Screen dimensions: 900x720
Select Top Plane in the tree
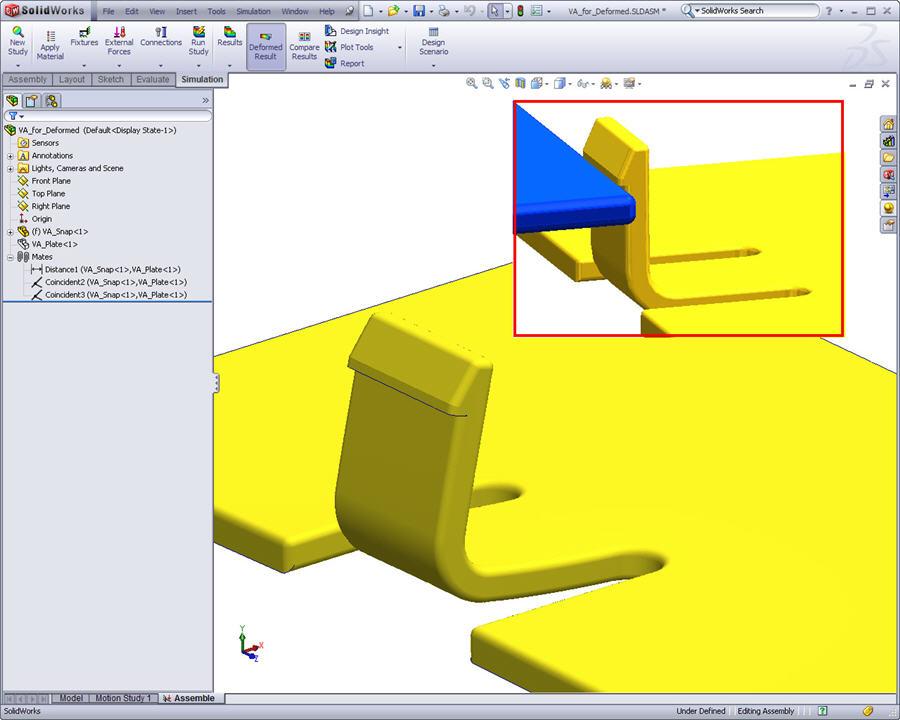(41, 193)
